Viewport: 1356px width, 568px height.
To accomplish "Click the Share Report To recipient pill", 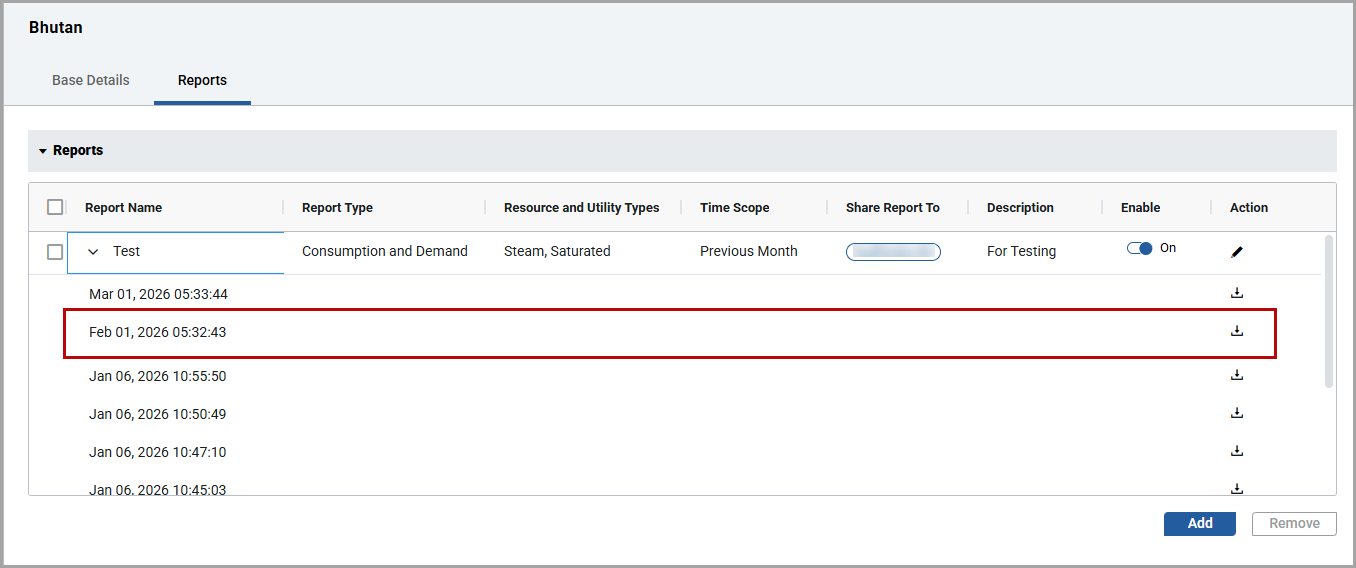I will click(x=893, y=252).
